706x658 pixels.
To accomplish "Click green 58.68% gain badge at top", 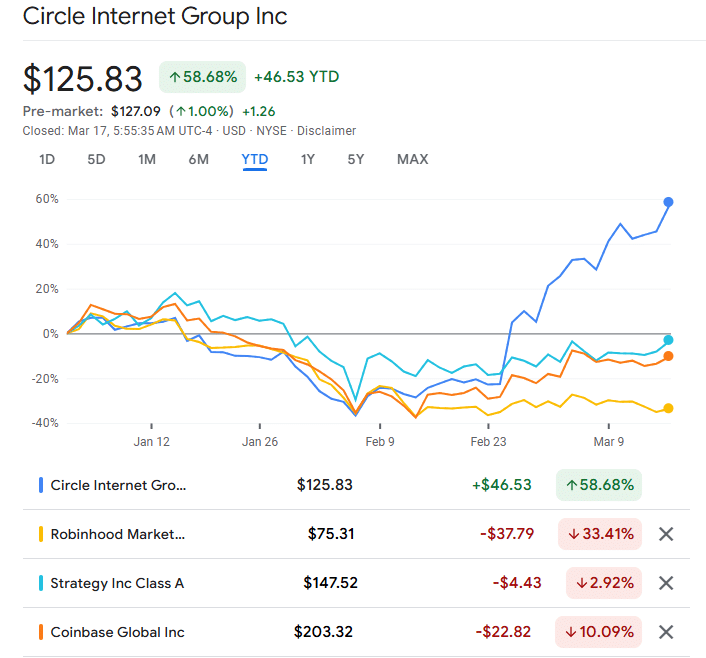I will (203, 76).
